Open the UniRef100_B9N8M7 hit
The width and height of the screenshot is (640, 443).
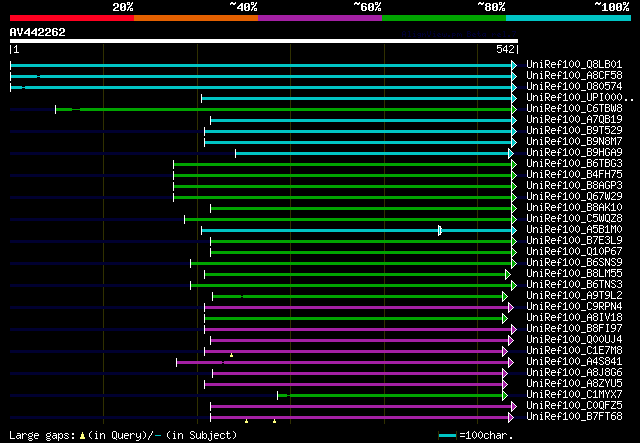point(574,142)
